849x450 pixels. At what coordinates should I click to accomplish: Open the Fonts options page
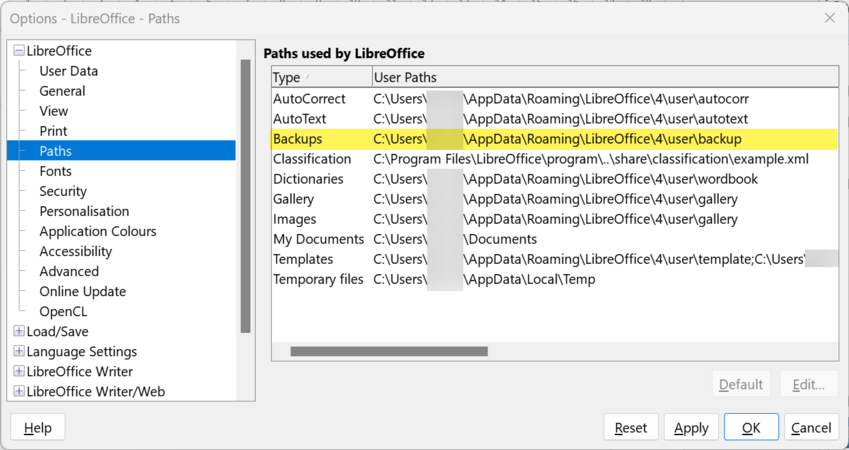coord(55,171)
